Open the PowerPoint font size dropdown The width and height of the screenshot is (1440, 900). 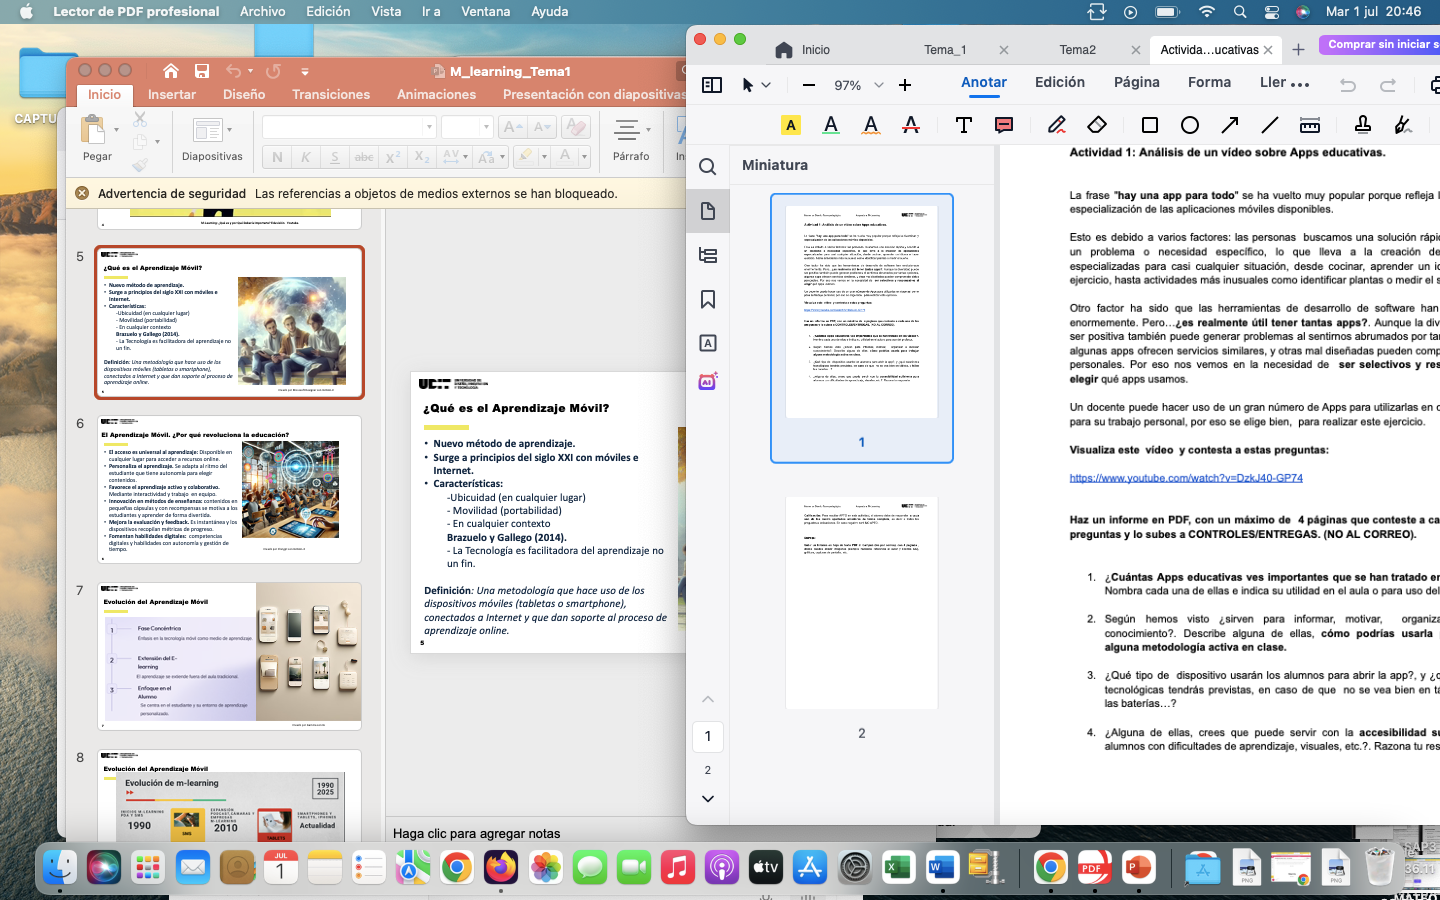(486, 127)
